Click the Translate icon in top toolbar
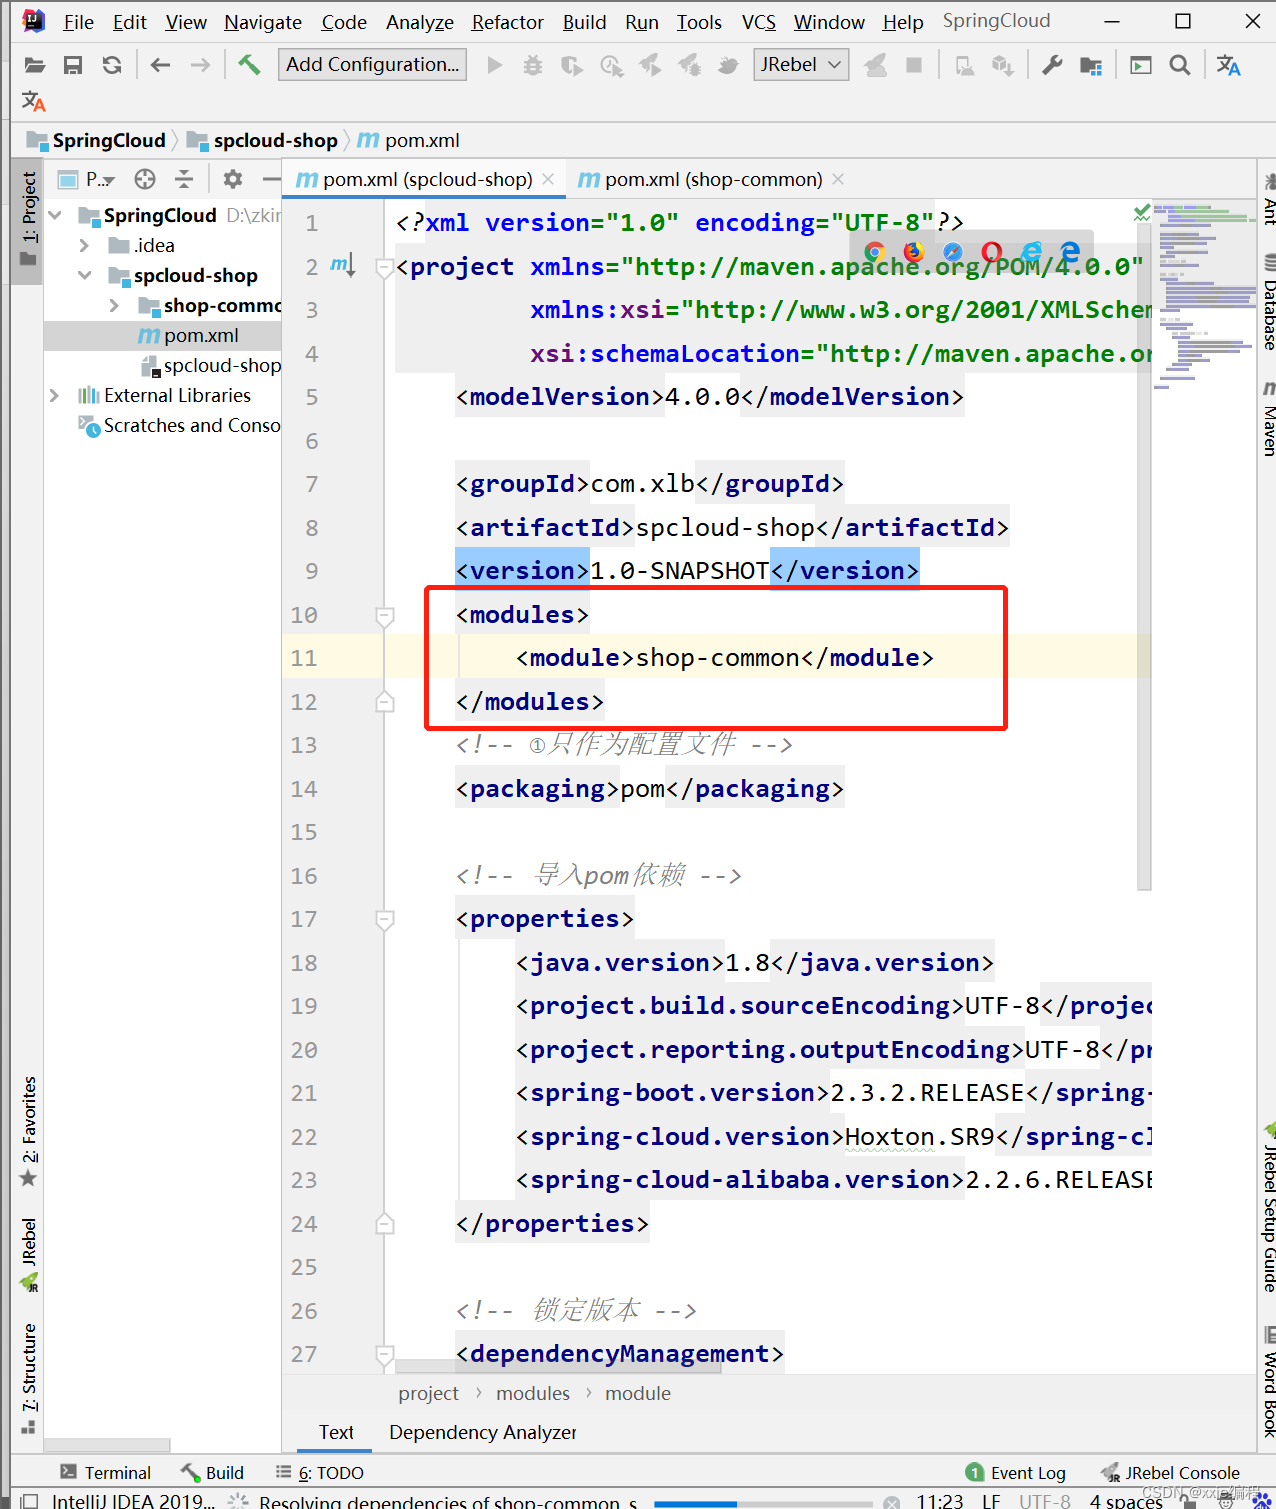Image resolution: width=1276 pixels, height=1509 pixels. tap(1228, 65)
